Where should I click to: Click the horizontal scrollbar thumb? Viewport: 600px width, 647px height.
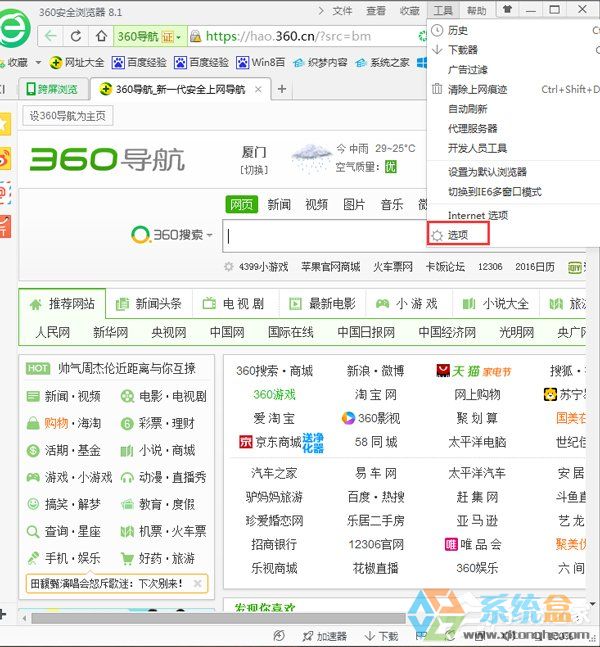click(x=219, y=618)
